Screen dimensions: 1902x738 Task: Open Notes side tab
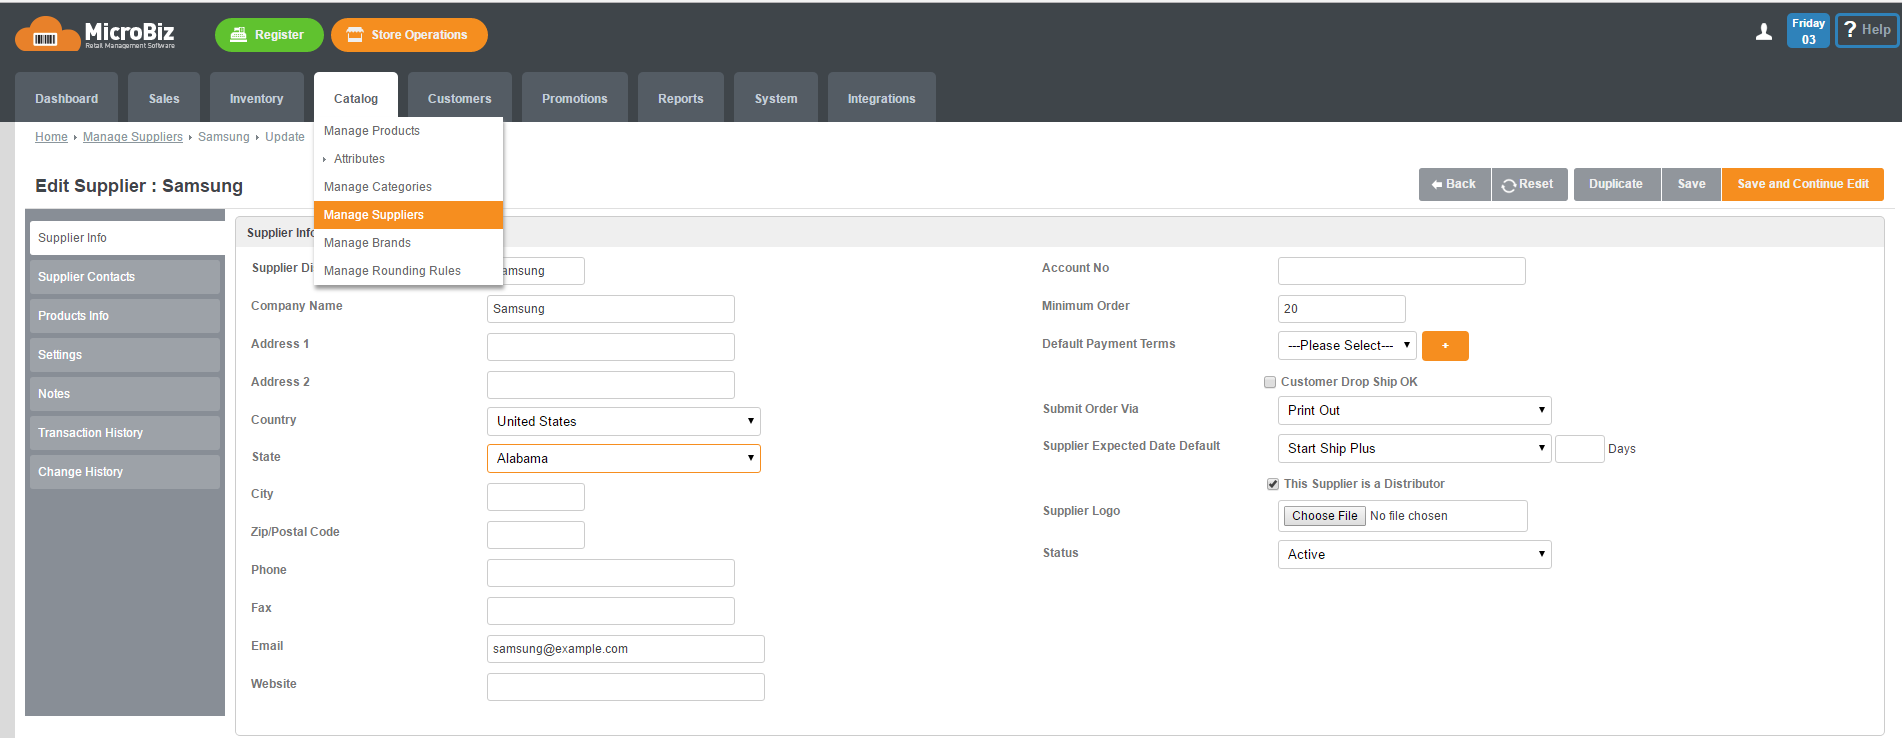point(125,394)
